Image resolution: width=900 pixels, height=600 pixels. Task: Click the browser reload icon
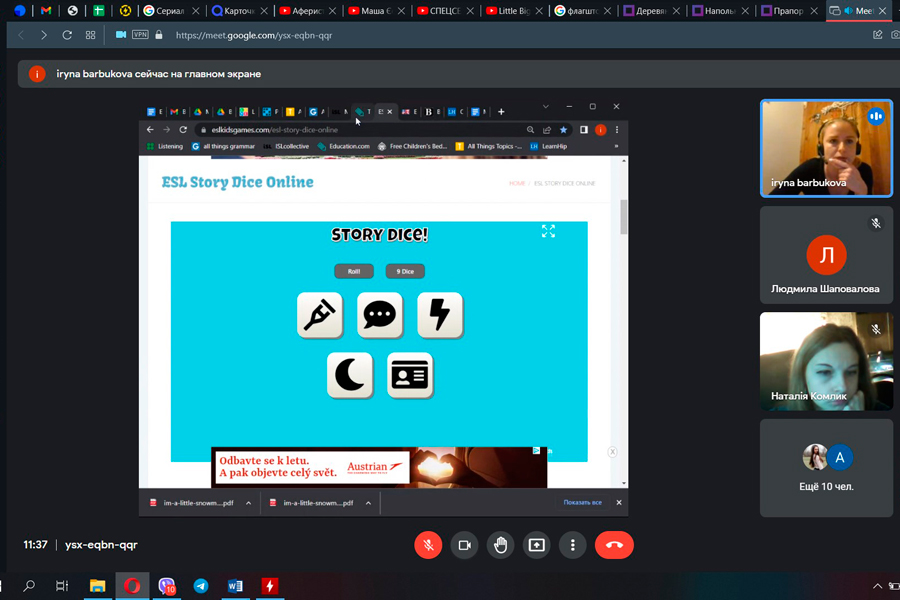click(x=67, y=35)
